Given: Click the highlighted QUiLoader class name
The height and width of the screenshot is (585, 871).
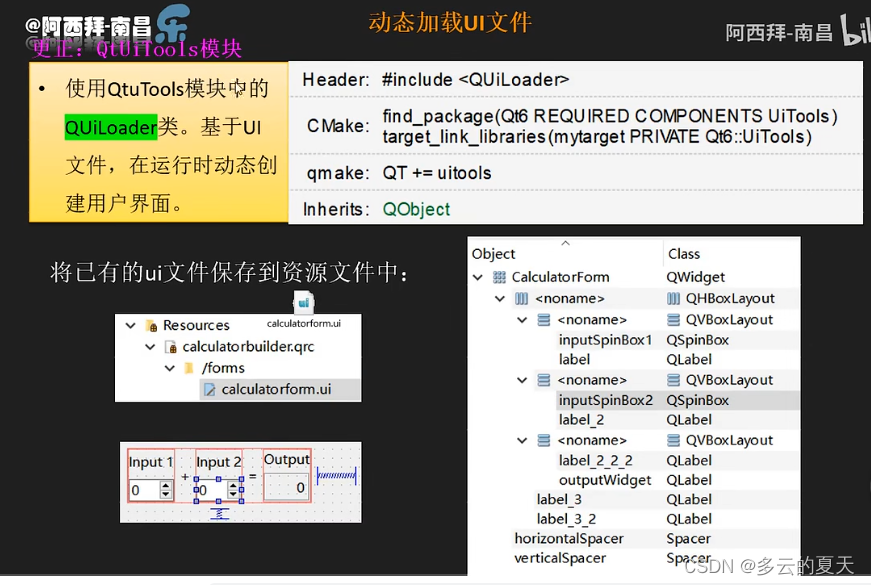Looking at the screenshot, I should tap(111, 128).
